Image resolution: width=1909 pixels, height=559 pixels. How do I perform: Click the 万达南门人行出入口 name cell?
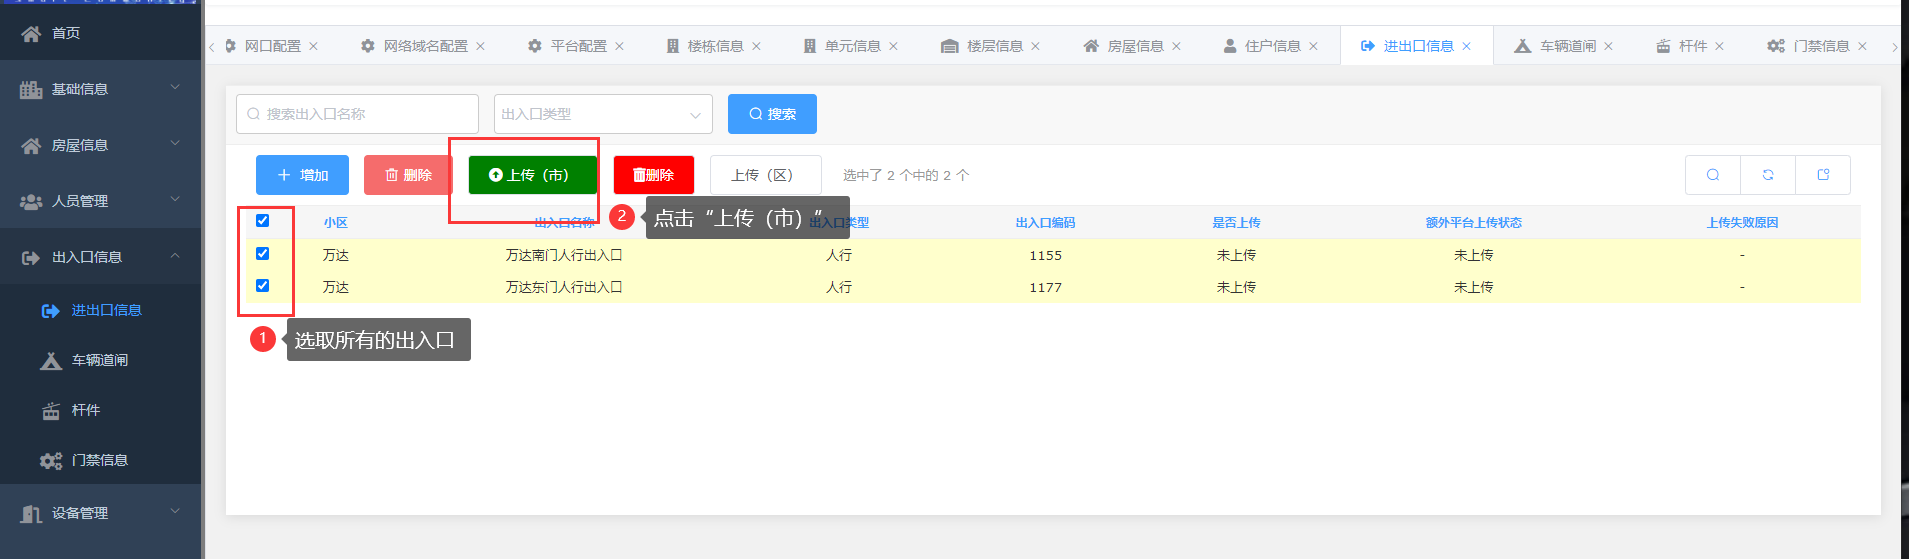coord(563,256)
